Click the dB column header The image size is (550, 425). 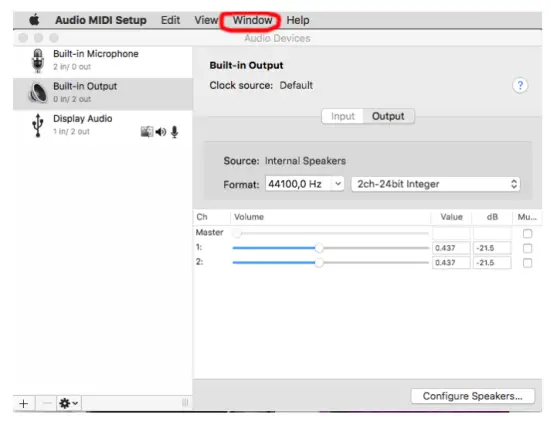(x=492, y=217)
